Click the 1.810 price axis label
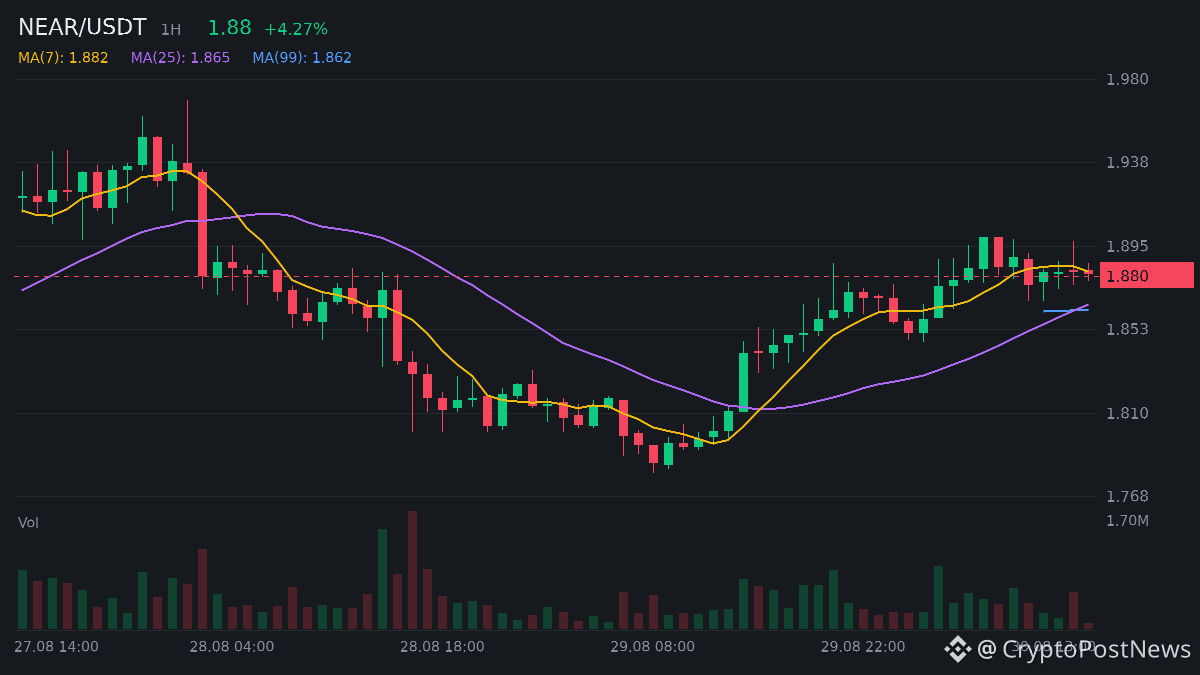The image size is (1200, 675). coord(1127,413)
